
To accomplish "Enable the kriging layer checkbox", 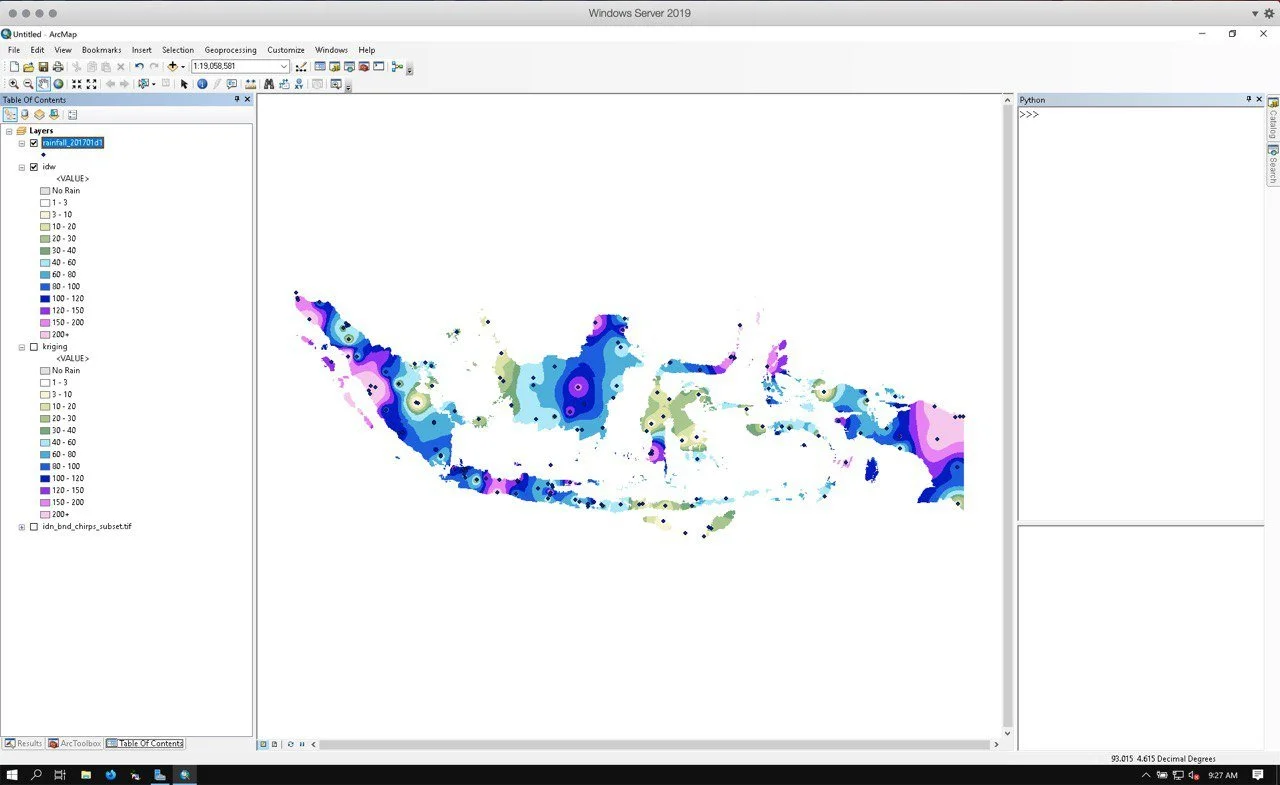I will pyautogui.click(x=34, y=347).
